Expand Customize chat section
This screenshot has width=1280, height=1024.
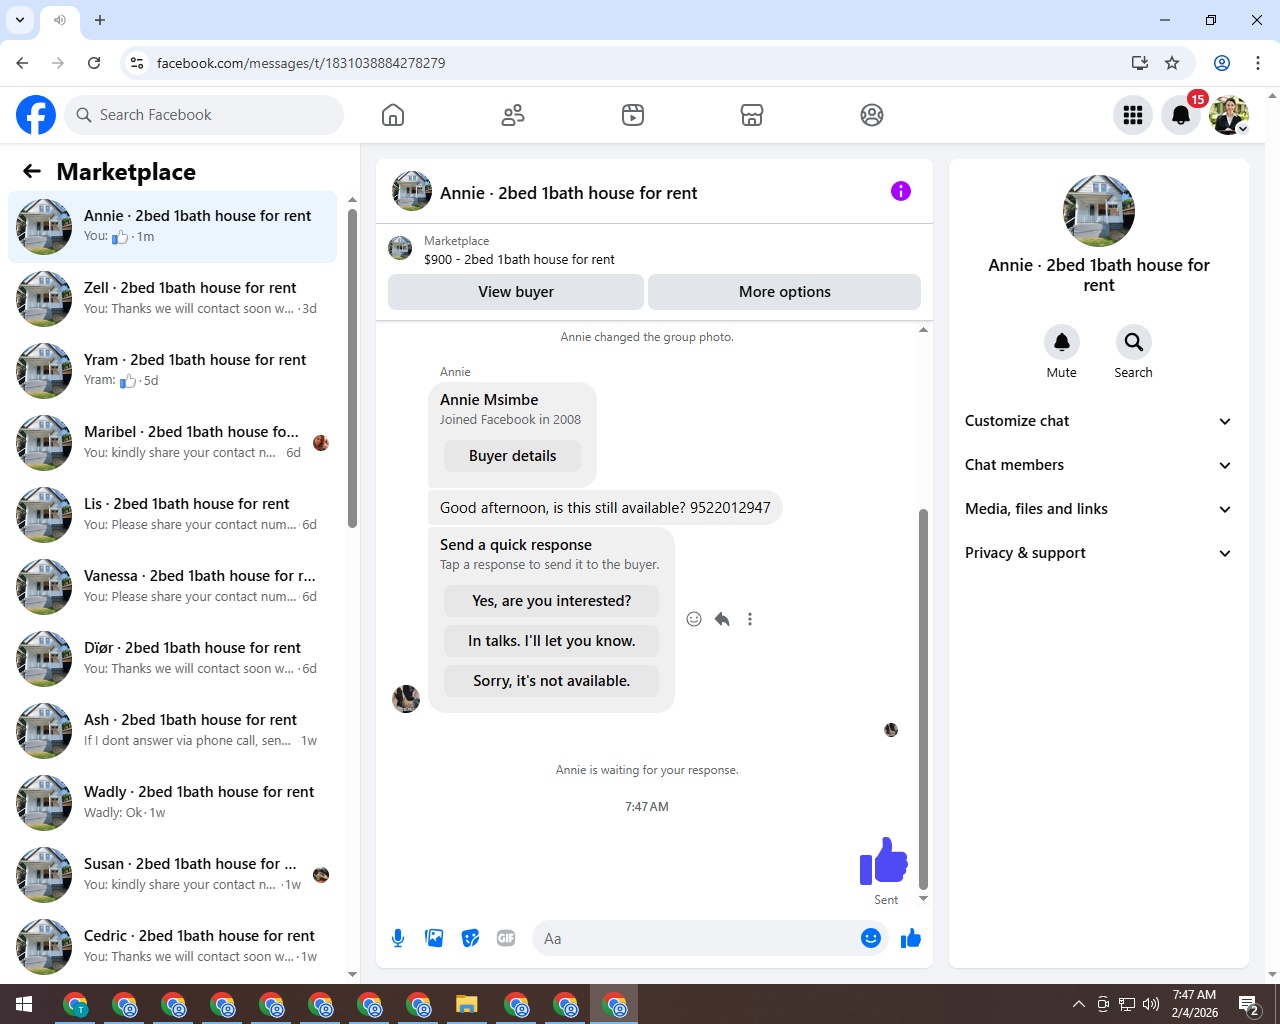coord(1098,421)
